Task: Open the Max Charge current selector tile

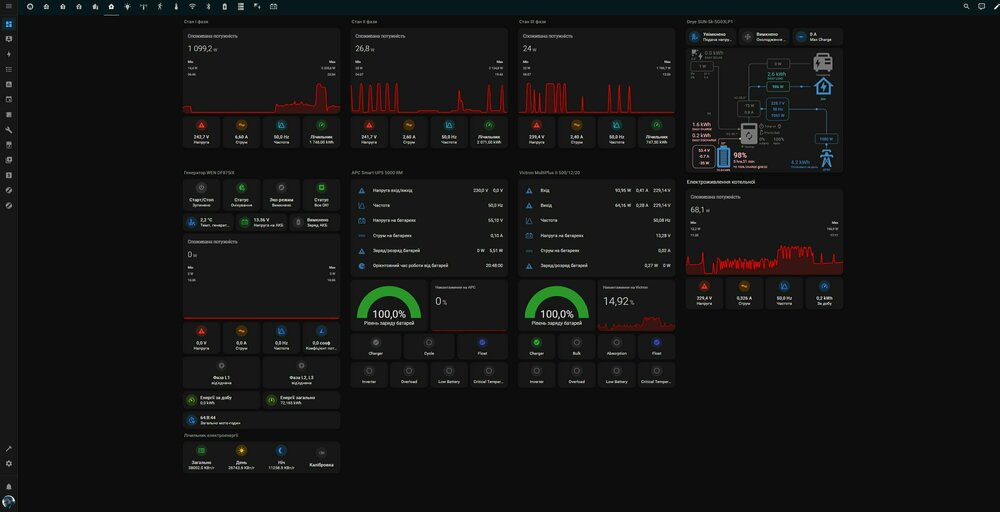Action: coord(818,36)
